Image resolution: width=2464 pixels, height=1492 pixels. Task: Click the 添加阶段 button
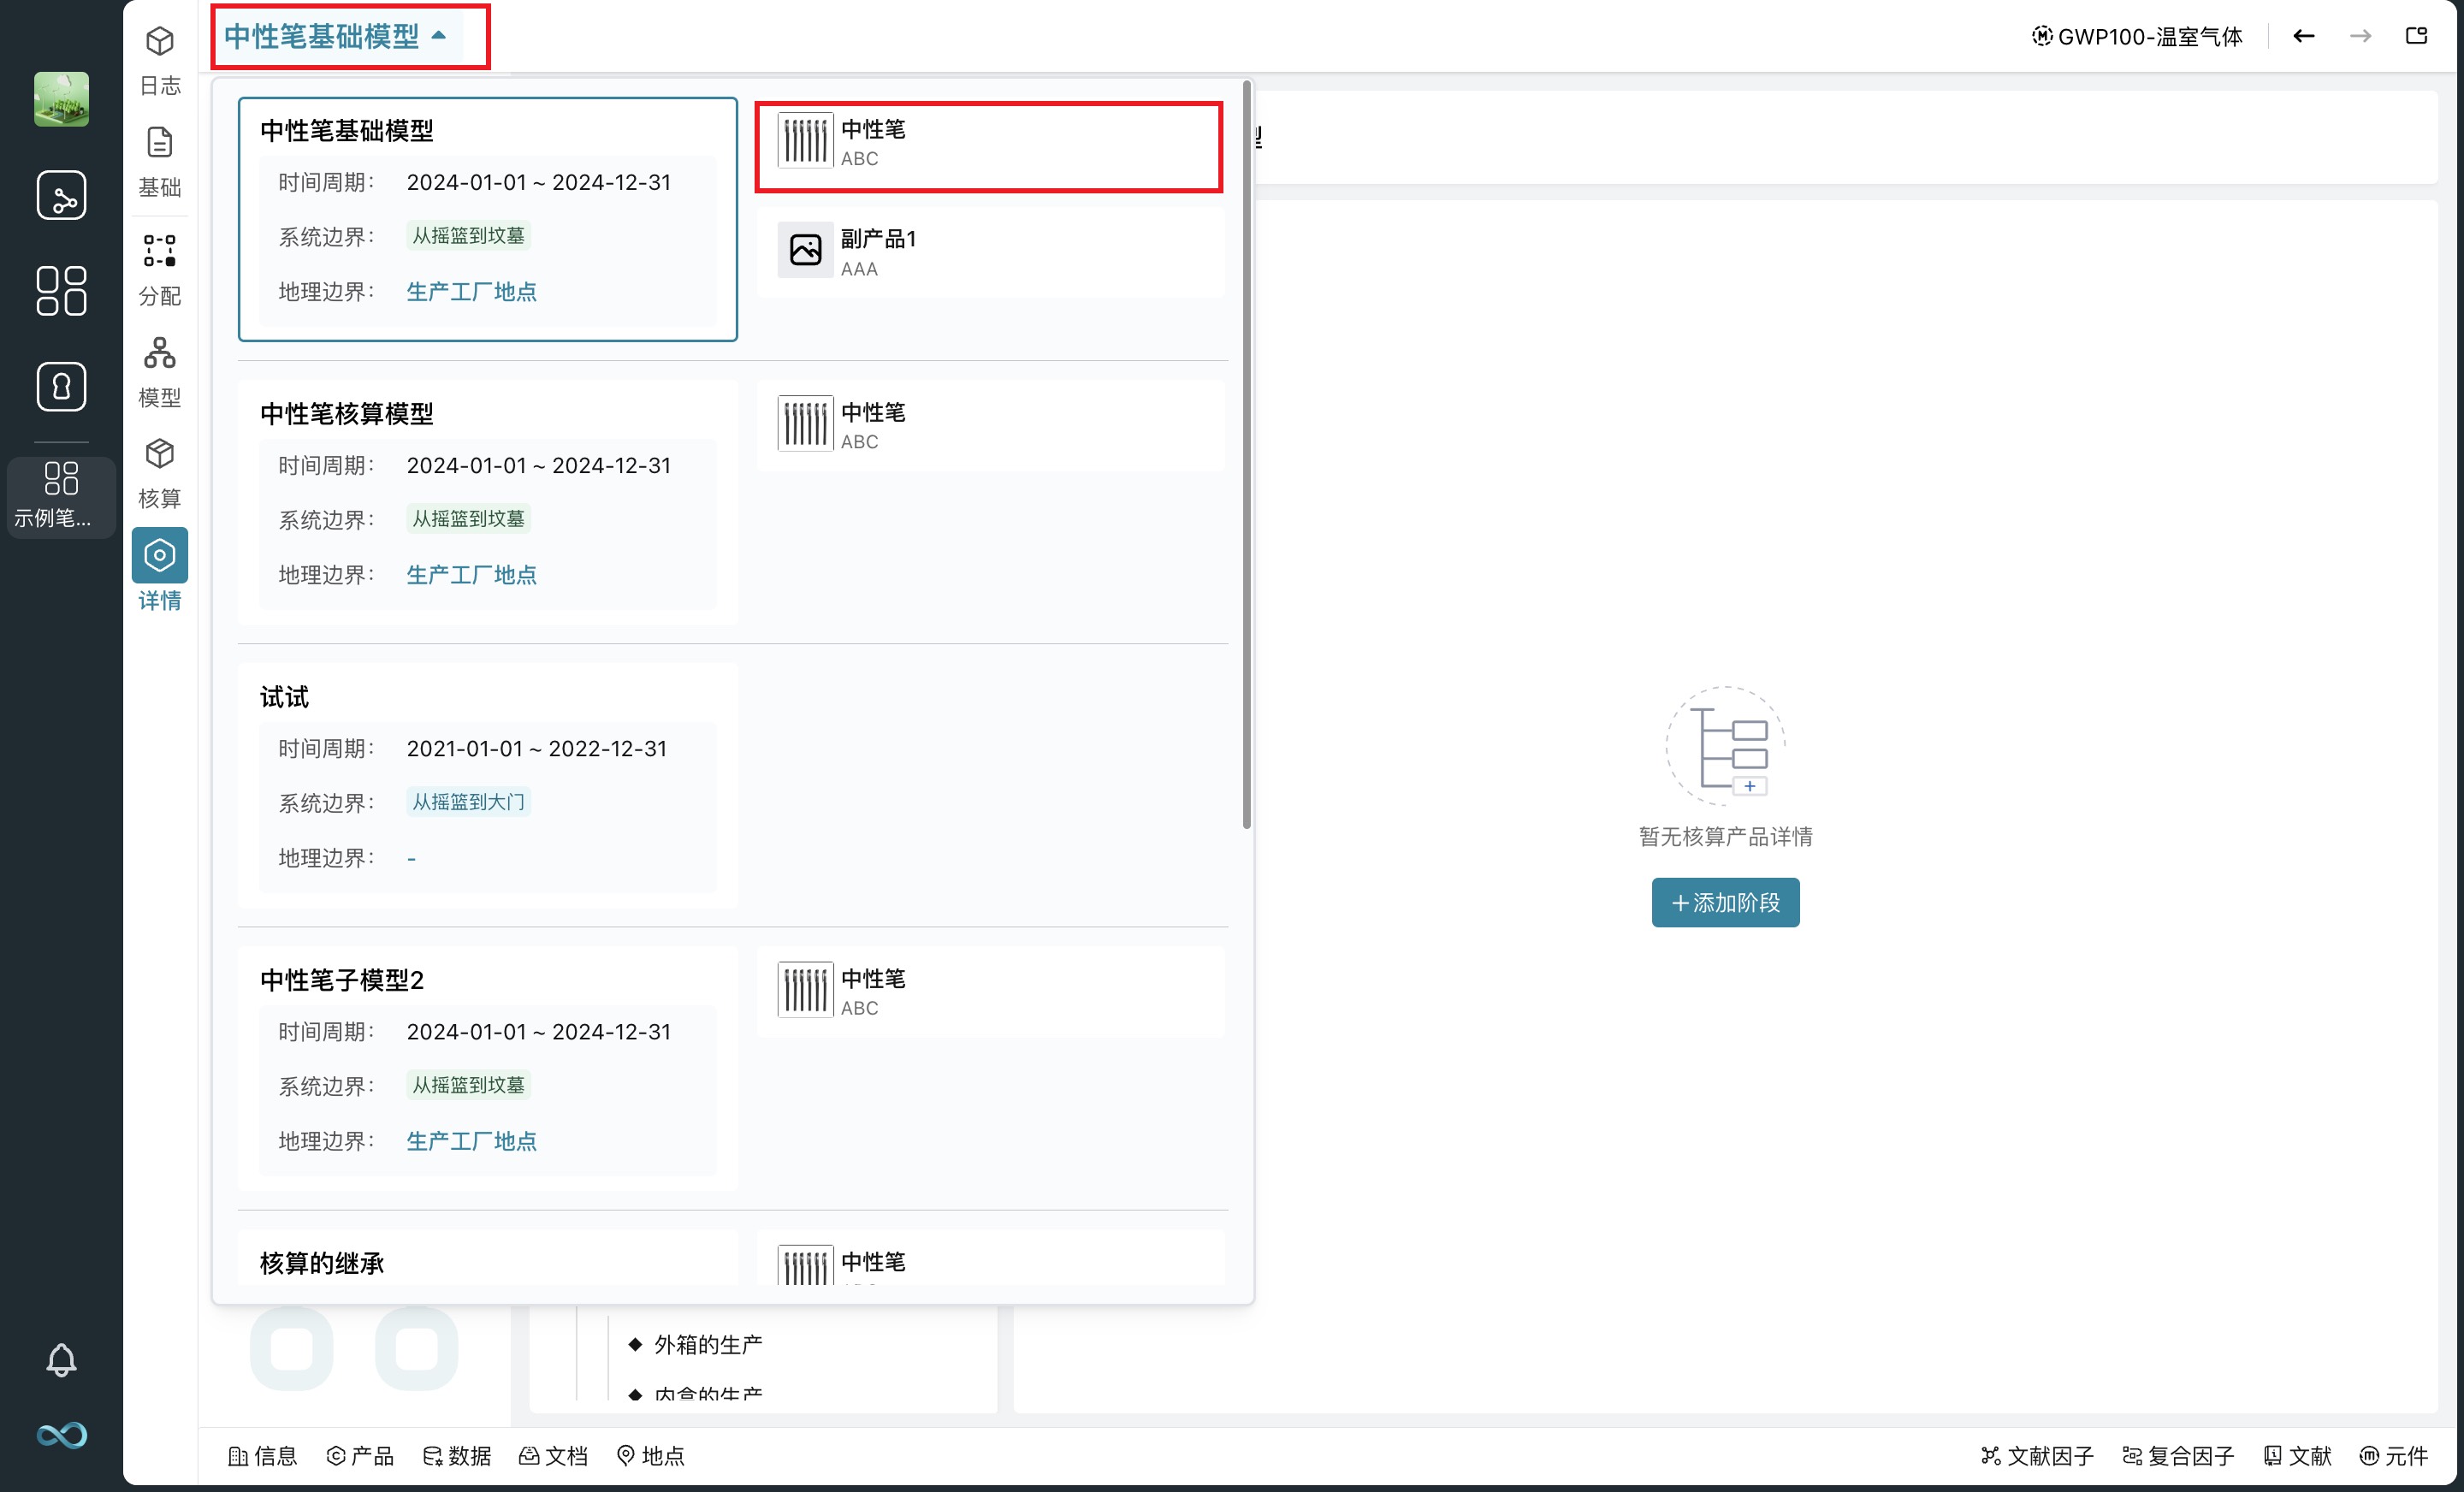1725,902
